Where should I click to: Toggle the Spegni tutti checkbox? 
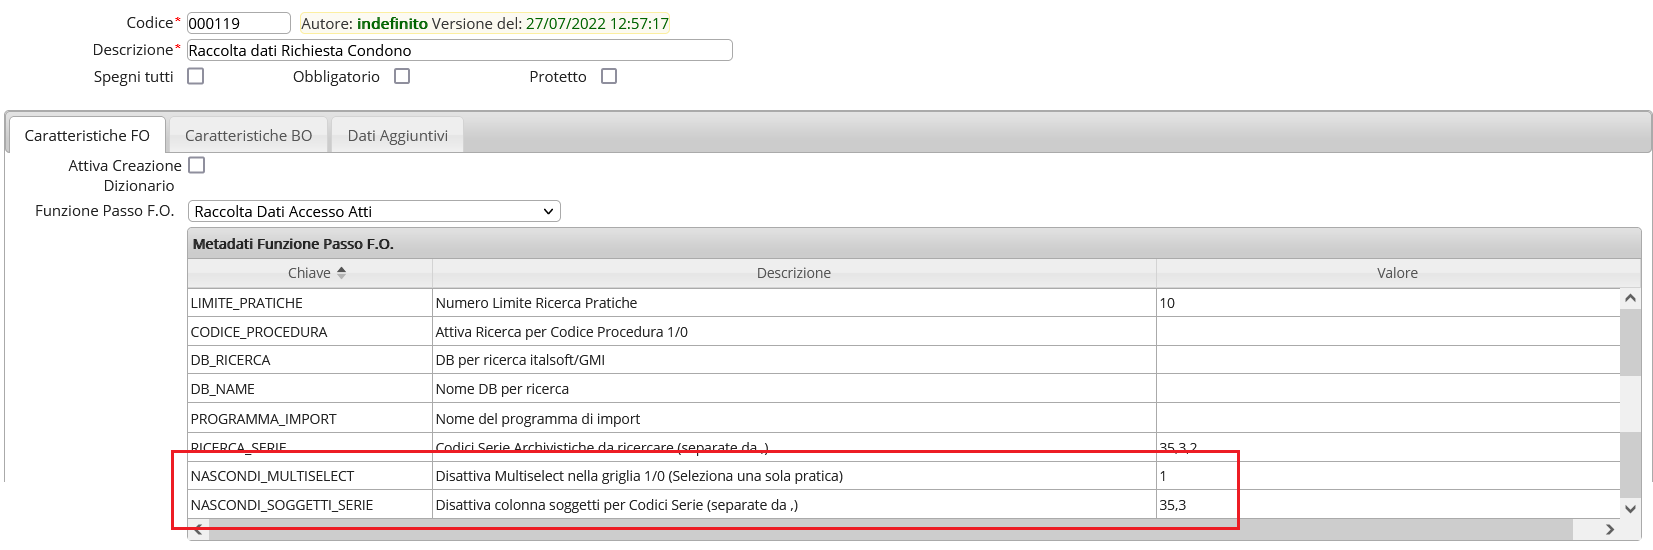coord(196,76)
